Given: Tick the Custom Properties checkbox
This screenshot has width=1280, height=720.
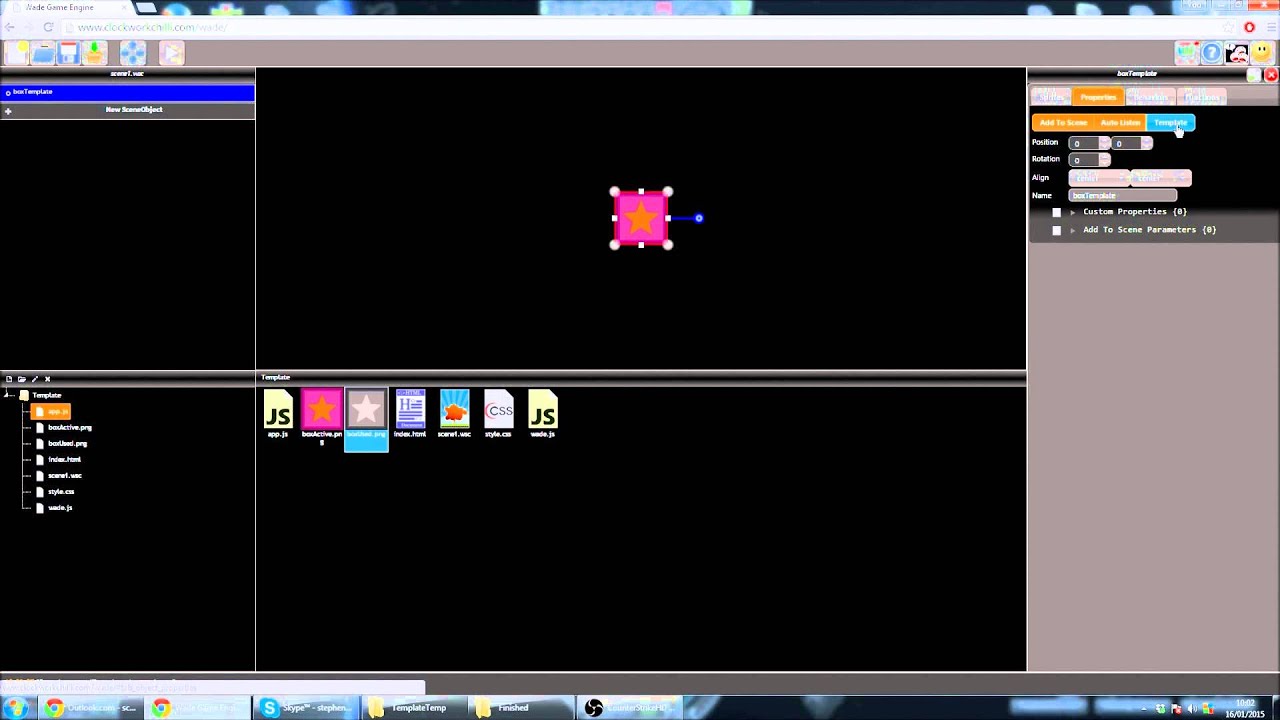Looking at the screenshot, I should [1057, 212].
